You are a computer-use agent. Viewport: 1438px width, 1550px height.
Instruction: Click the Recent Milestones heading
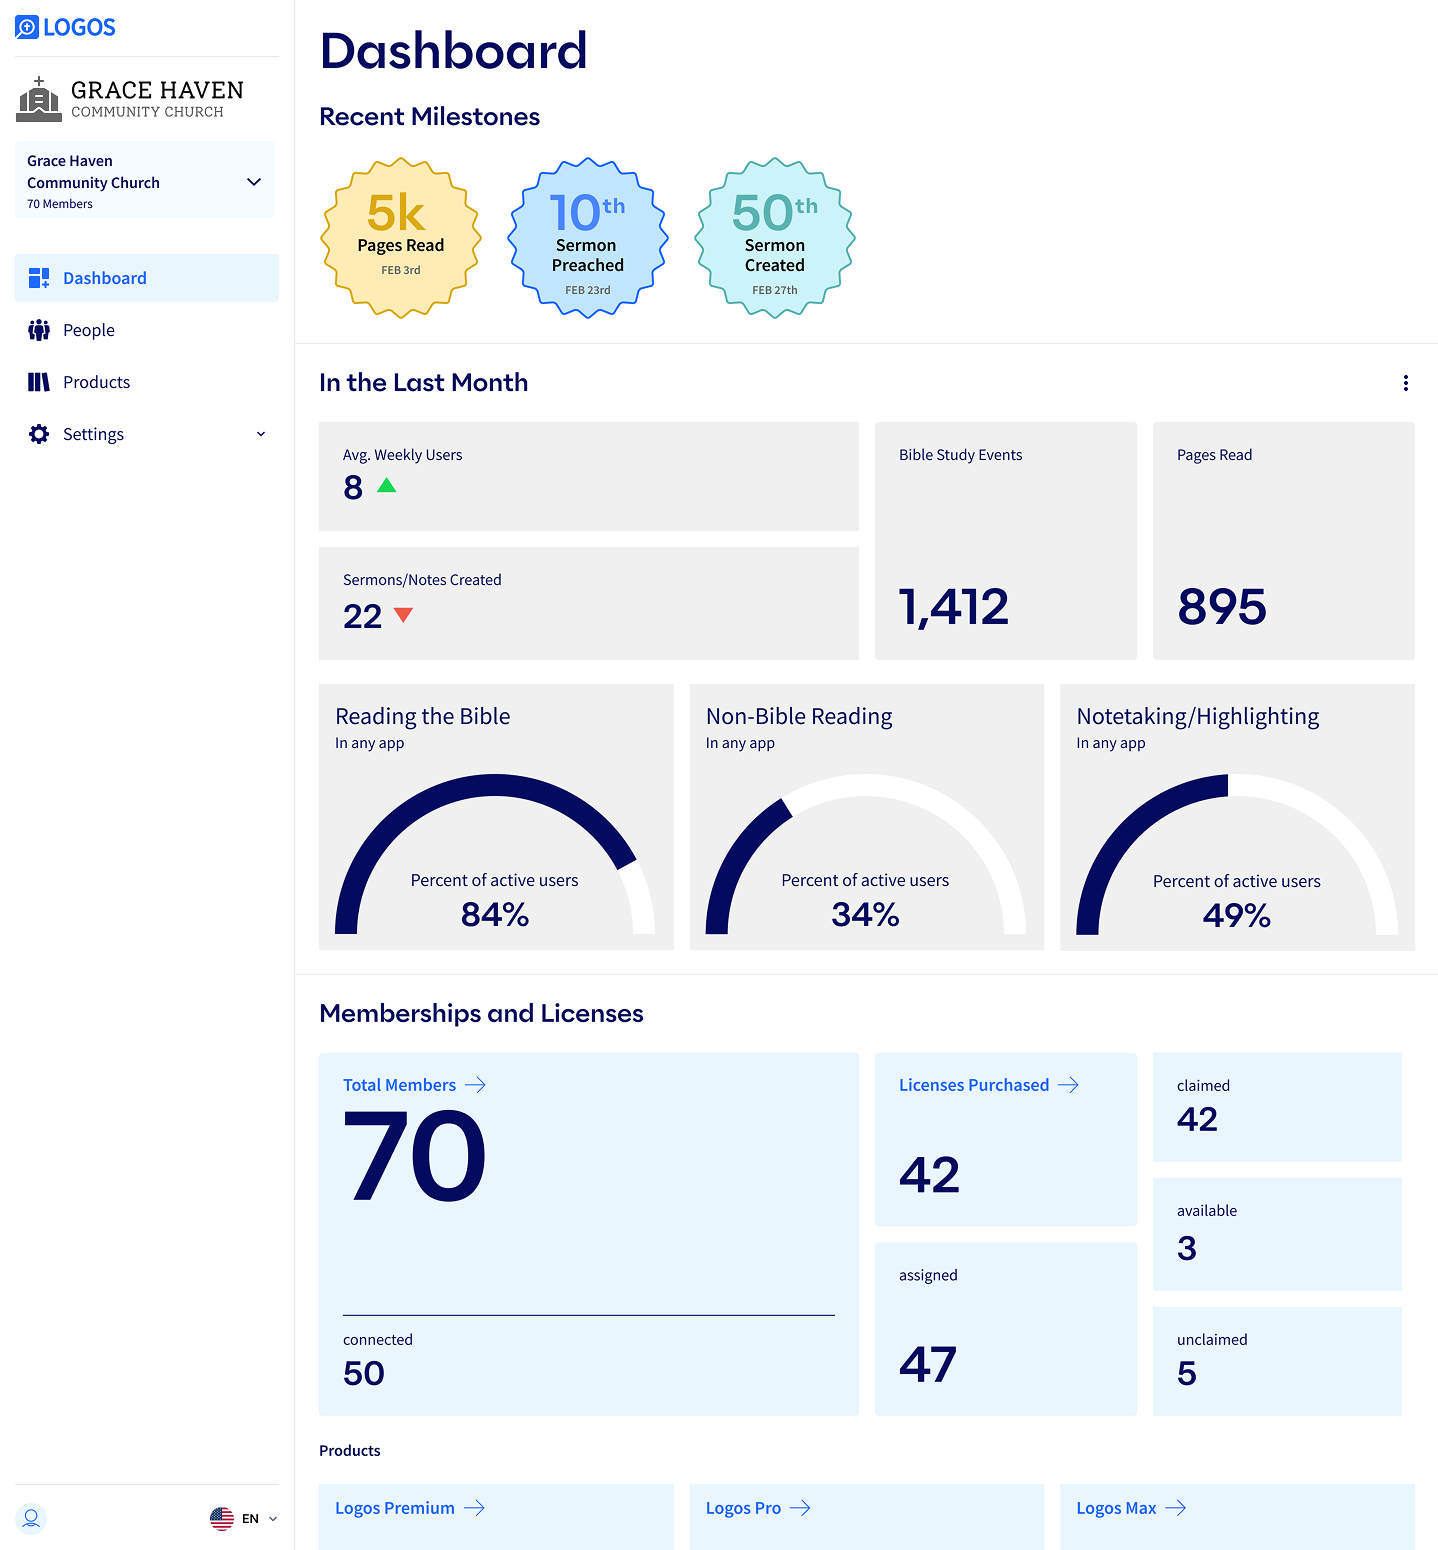coord(430,117)
